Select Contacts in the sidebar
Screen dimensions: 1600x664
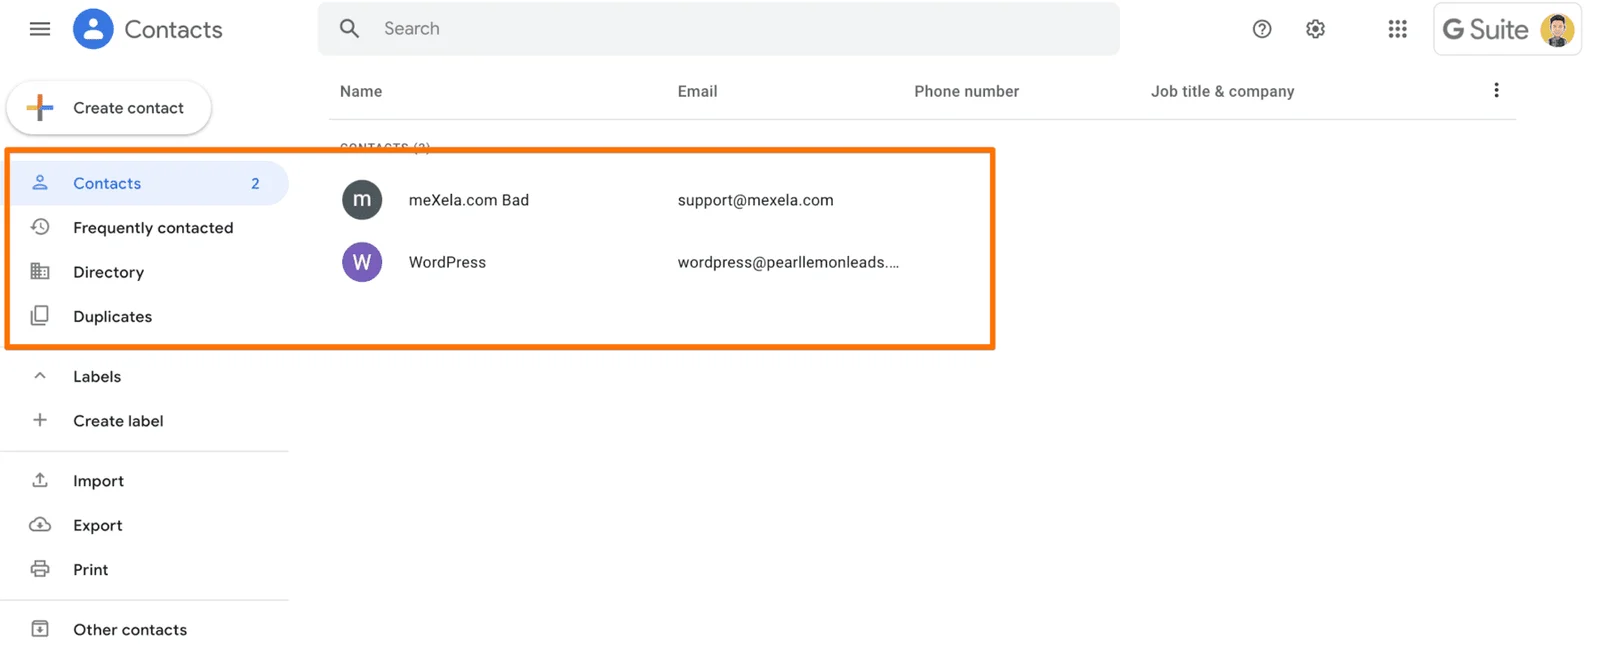pos(147,183)
